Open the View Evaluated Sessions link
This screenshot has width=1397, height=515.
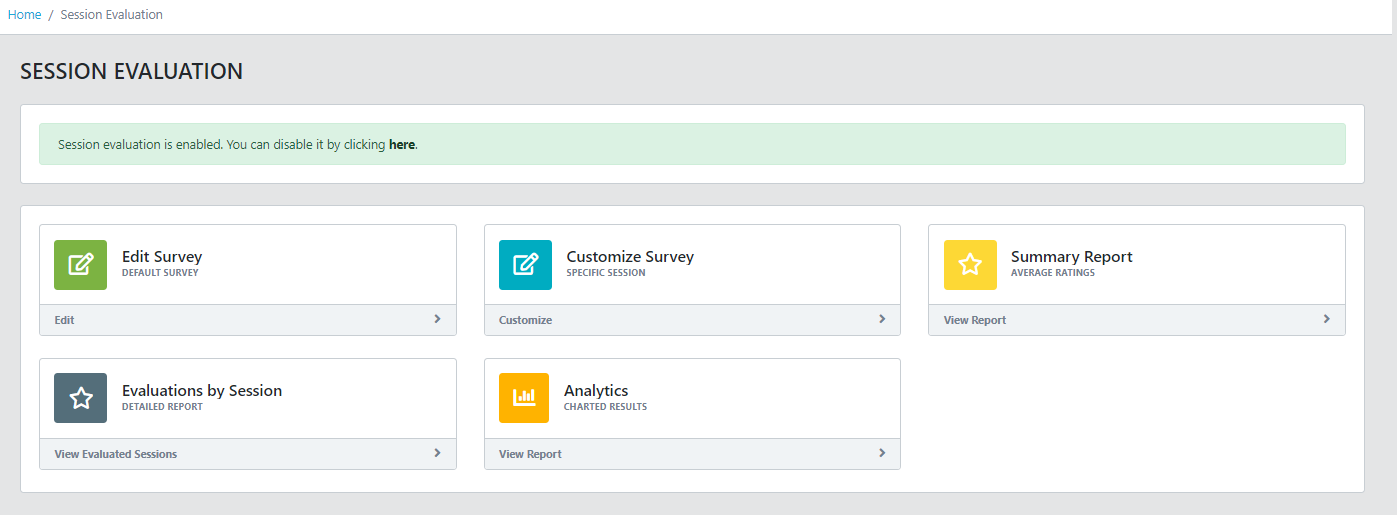point(116,454)
